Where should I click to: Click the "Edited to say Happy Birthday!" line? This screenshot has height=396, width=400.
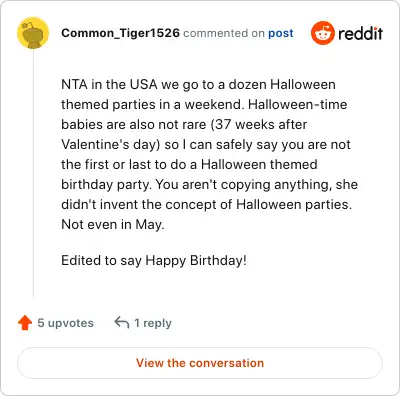pos(154,260)
